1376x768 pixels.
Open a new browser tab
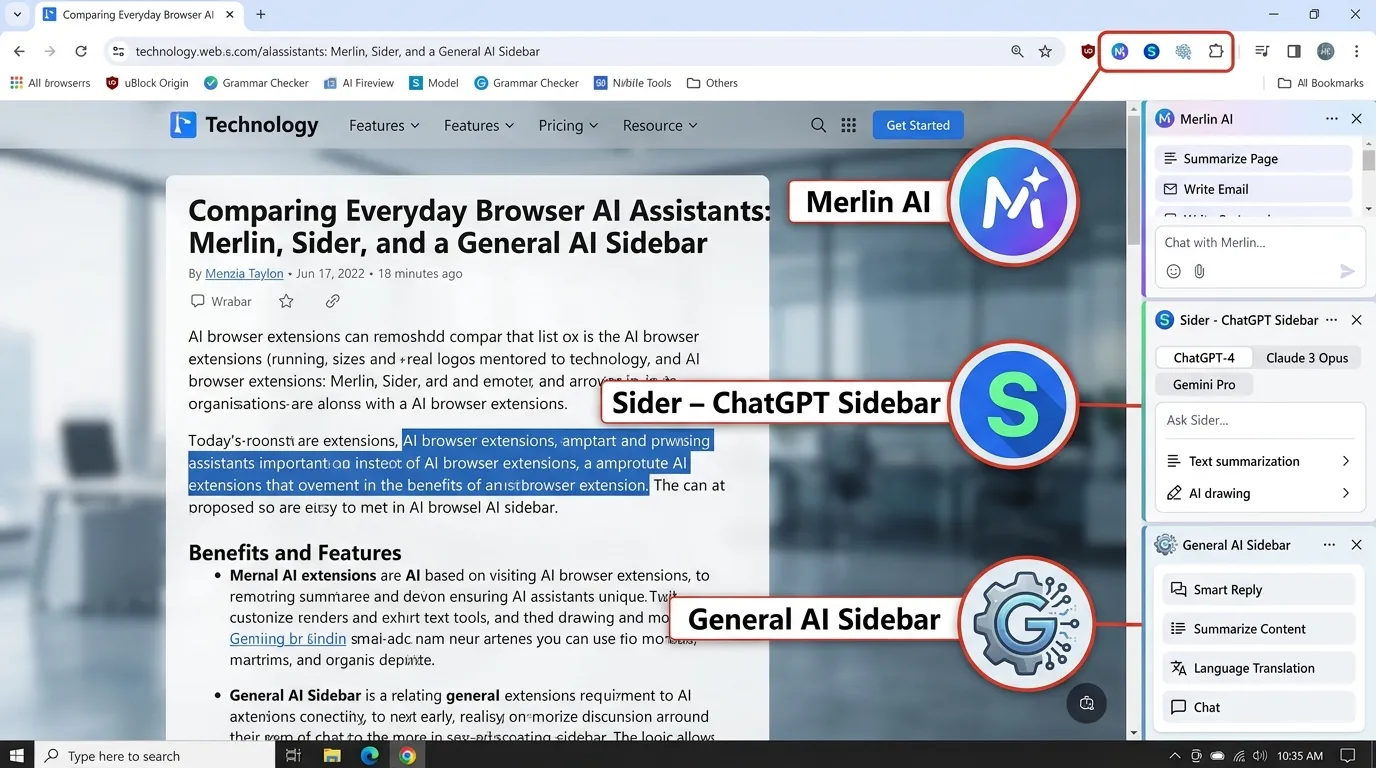(261, 15)
